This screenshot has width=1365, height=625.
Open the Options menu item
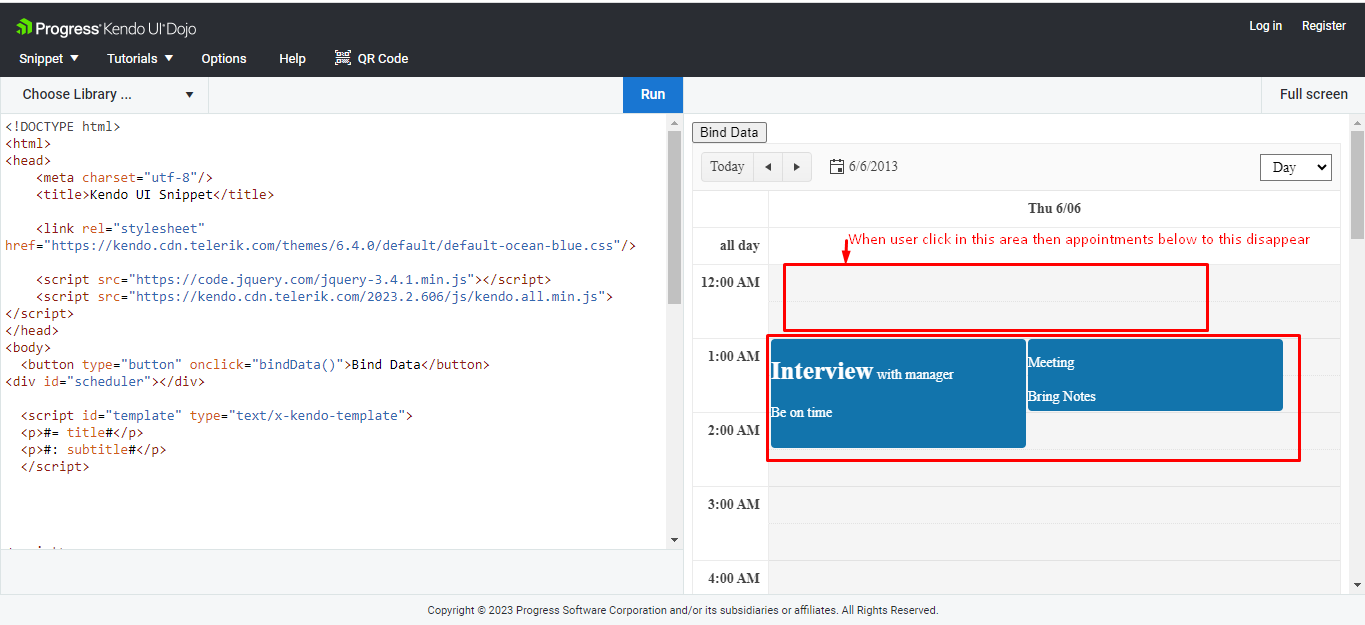tap(224, 58)
